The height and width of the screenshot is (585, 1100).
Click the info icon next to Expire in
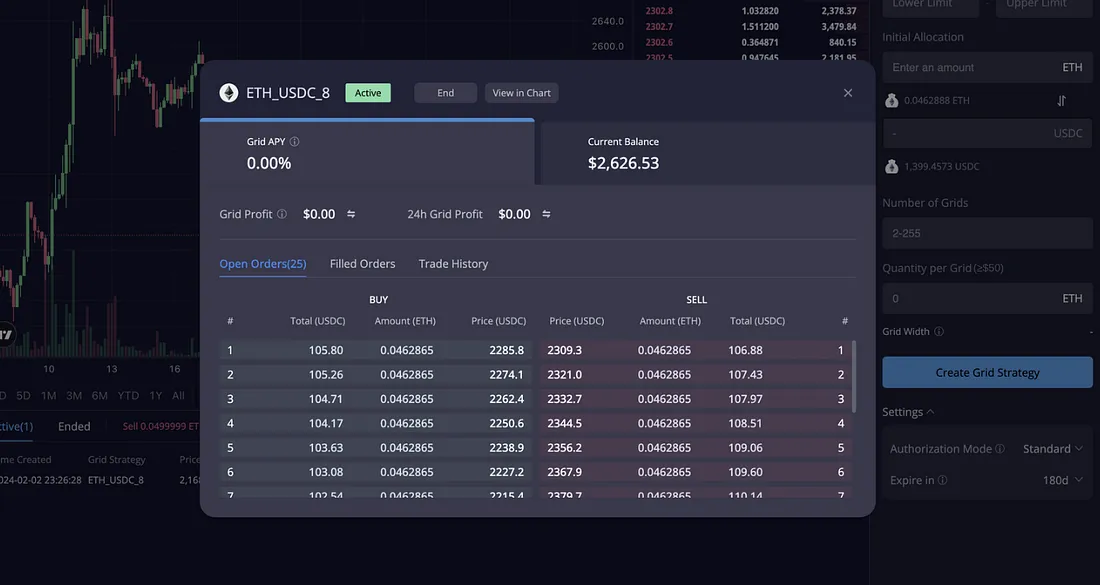942,480
